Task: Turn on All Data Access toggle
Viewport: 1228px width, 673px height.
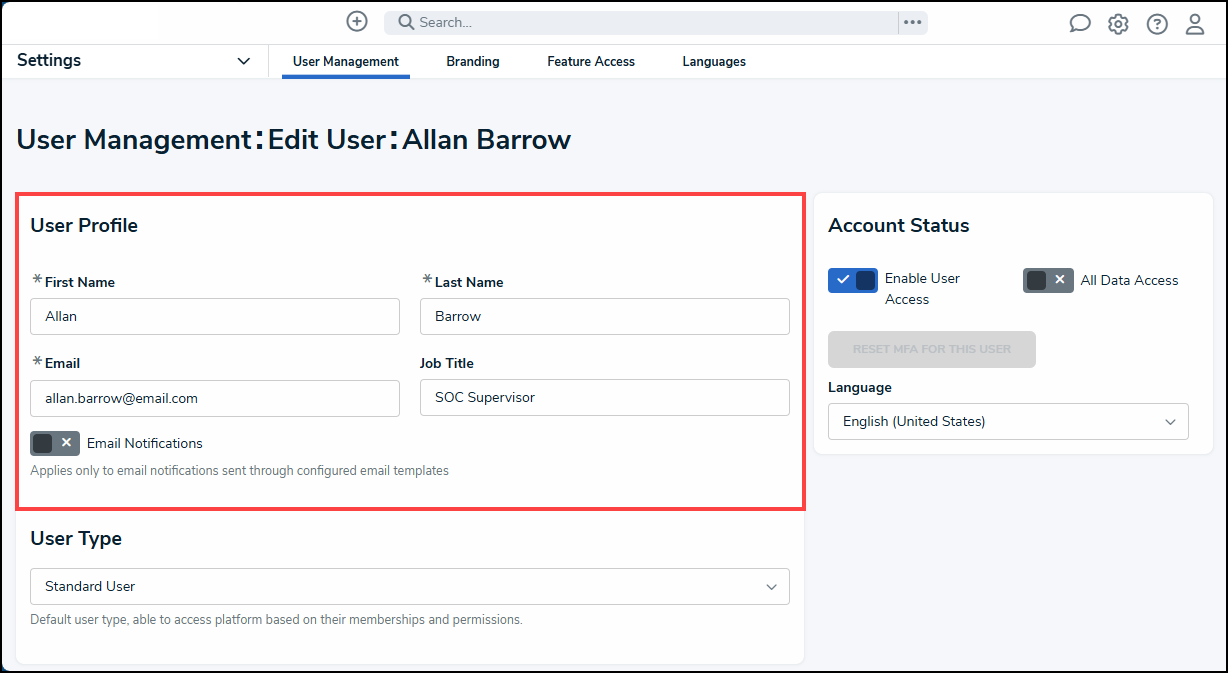Action: click(x=1048, y=280)
